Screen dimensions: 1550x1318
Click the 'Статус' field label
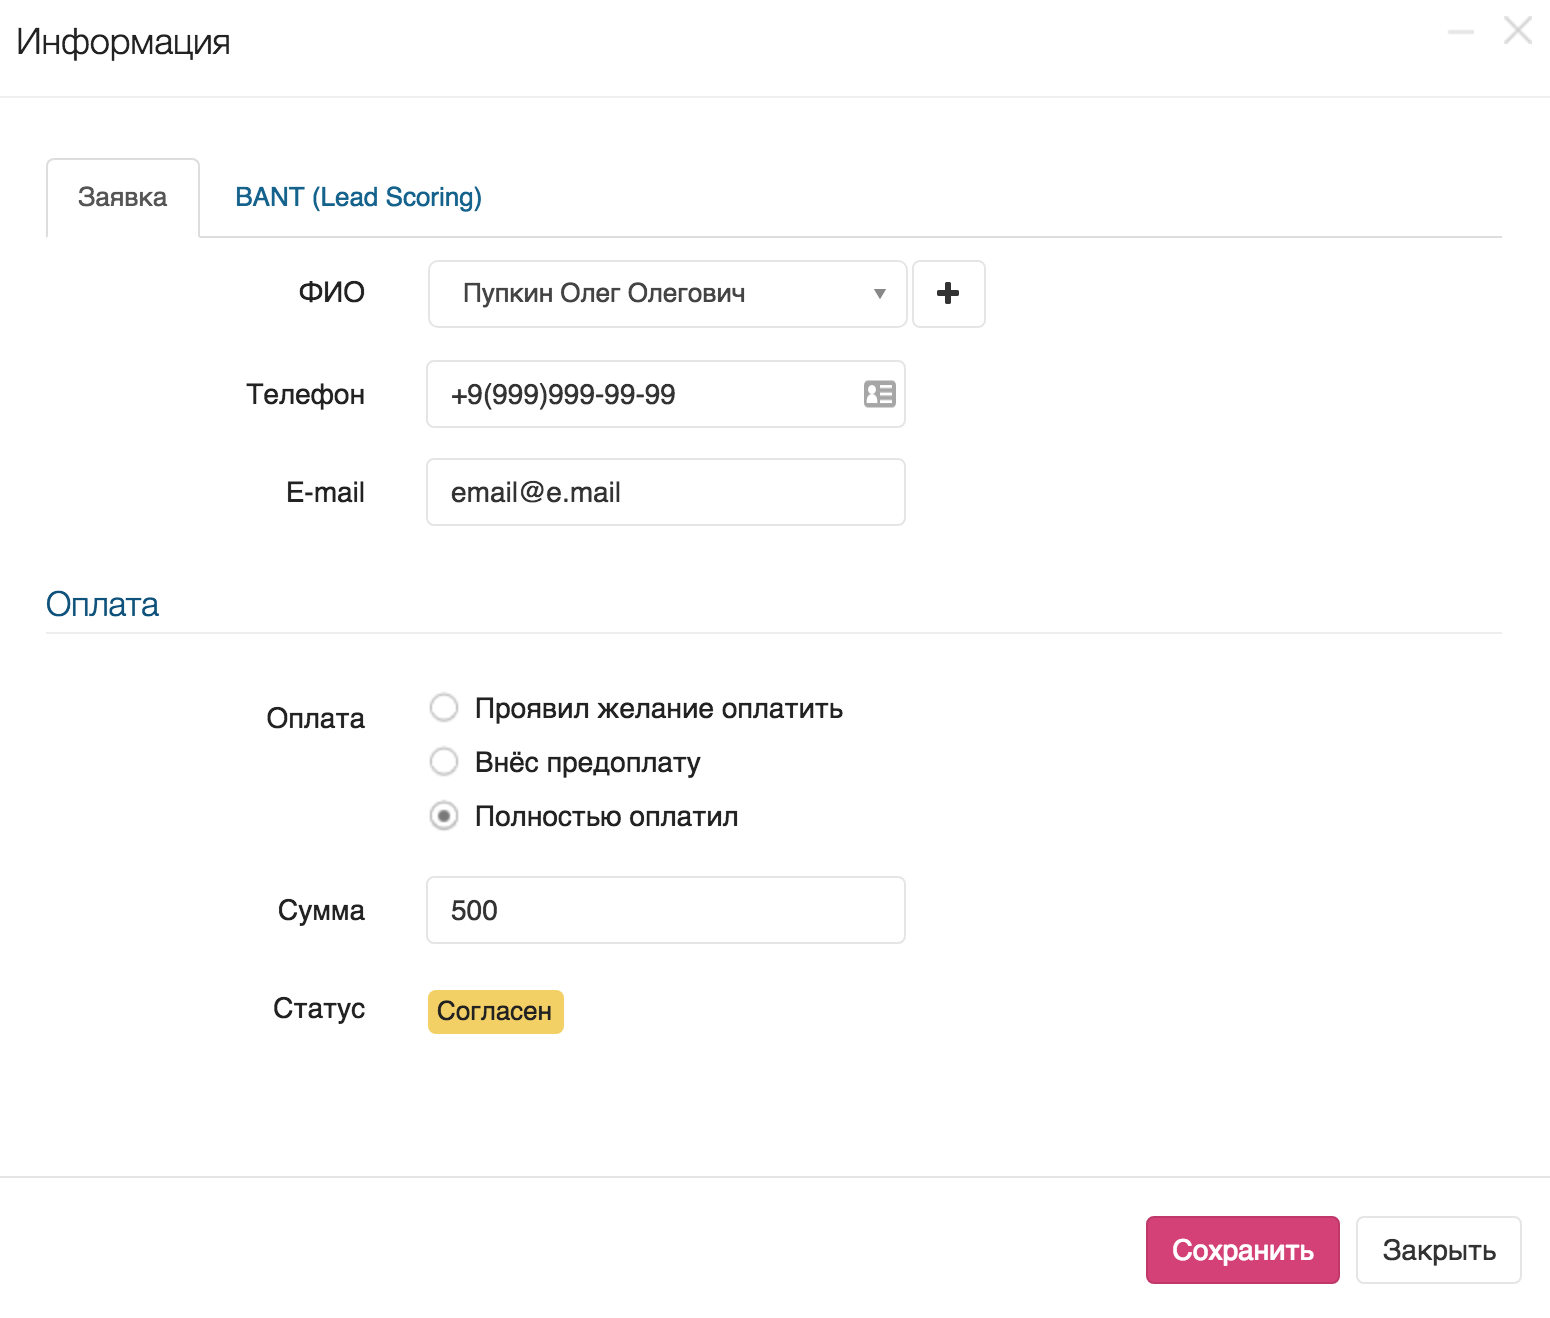point(319,1009)
